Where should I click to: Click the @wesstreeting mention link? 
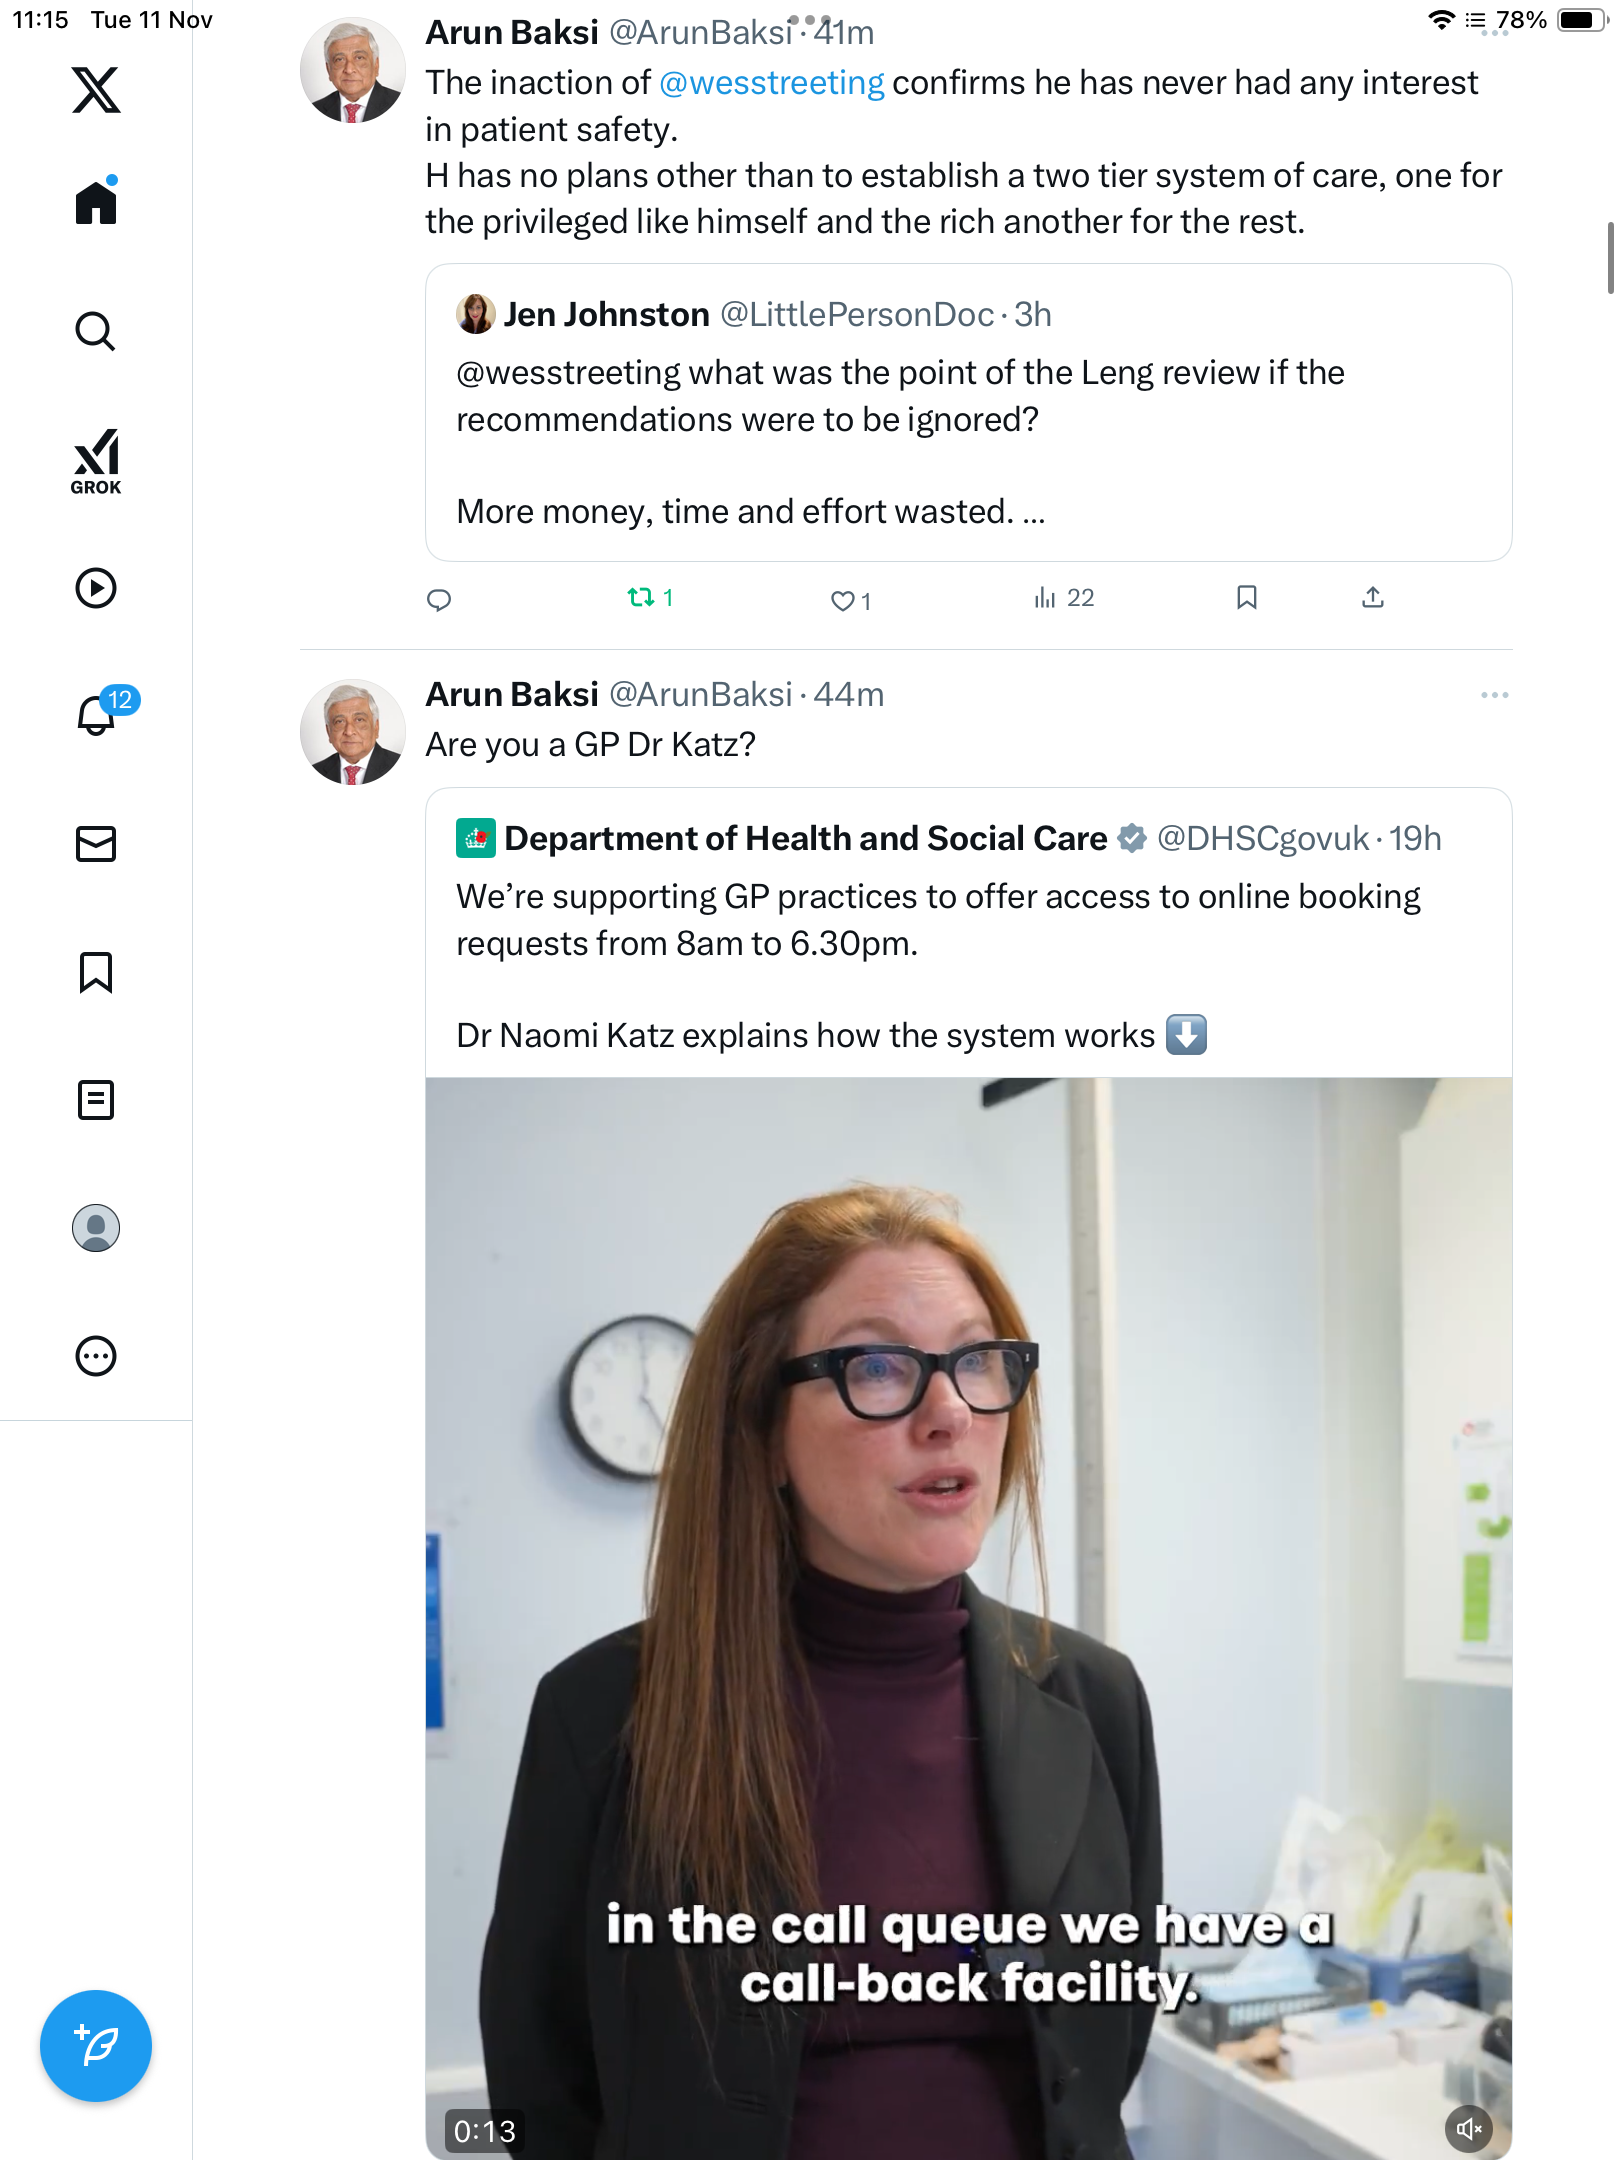pyautogui.click(x=771, y=83)
